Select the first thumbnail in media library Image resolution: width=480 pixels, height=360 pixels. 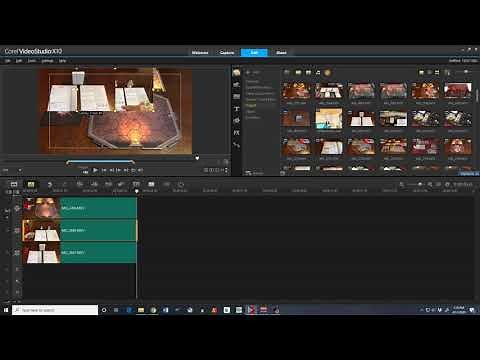296,90
